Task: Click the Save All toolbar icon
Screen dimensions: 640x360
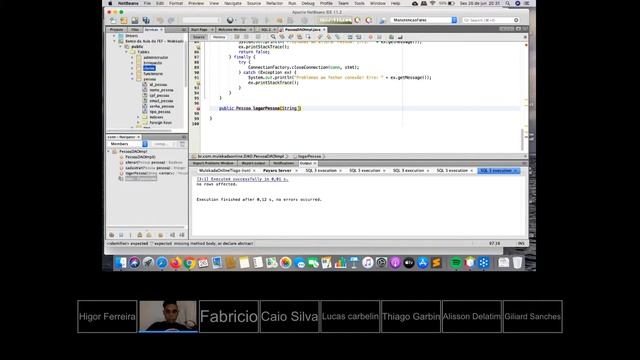Action: click(x=146, y=20)
